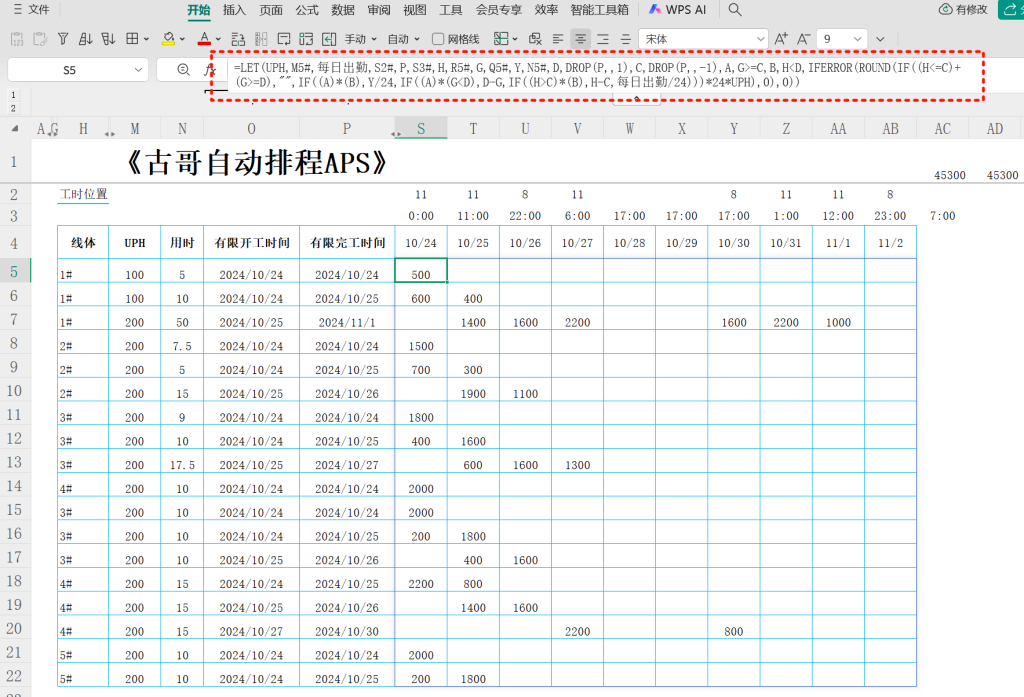Open the 公式 ribbon tab

coord(306,10)
